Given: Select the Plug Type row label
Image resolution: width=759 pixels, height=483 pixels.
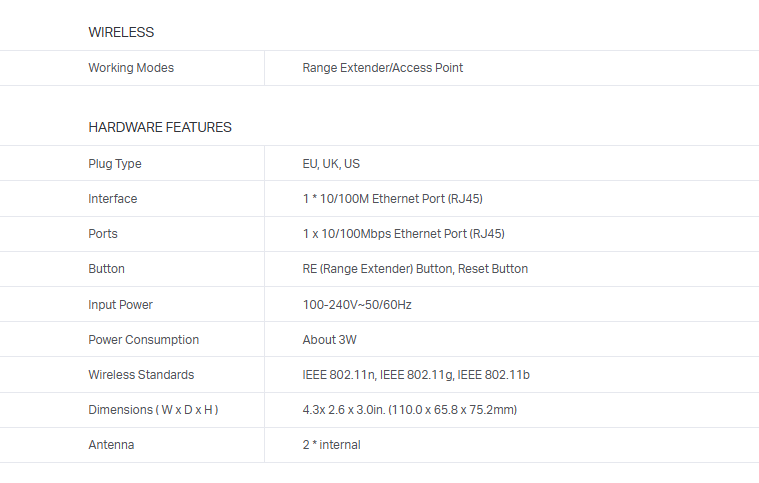Looking at the screenshot, I should pyautogui.click(x=115, y=164).
